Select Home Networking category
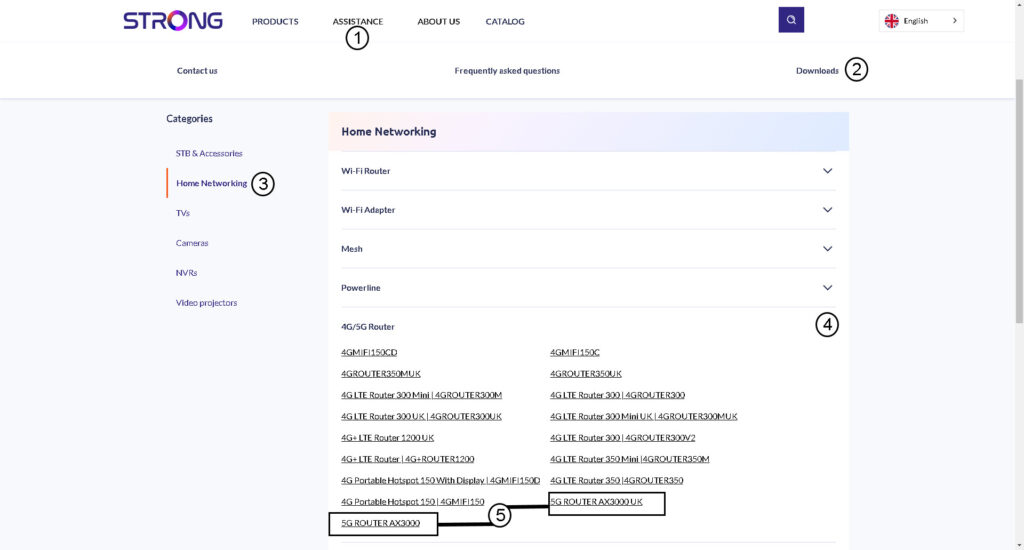Image resolution: width=1024 pixels, height=550 pixels. [212, 184]
